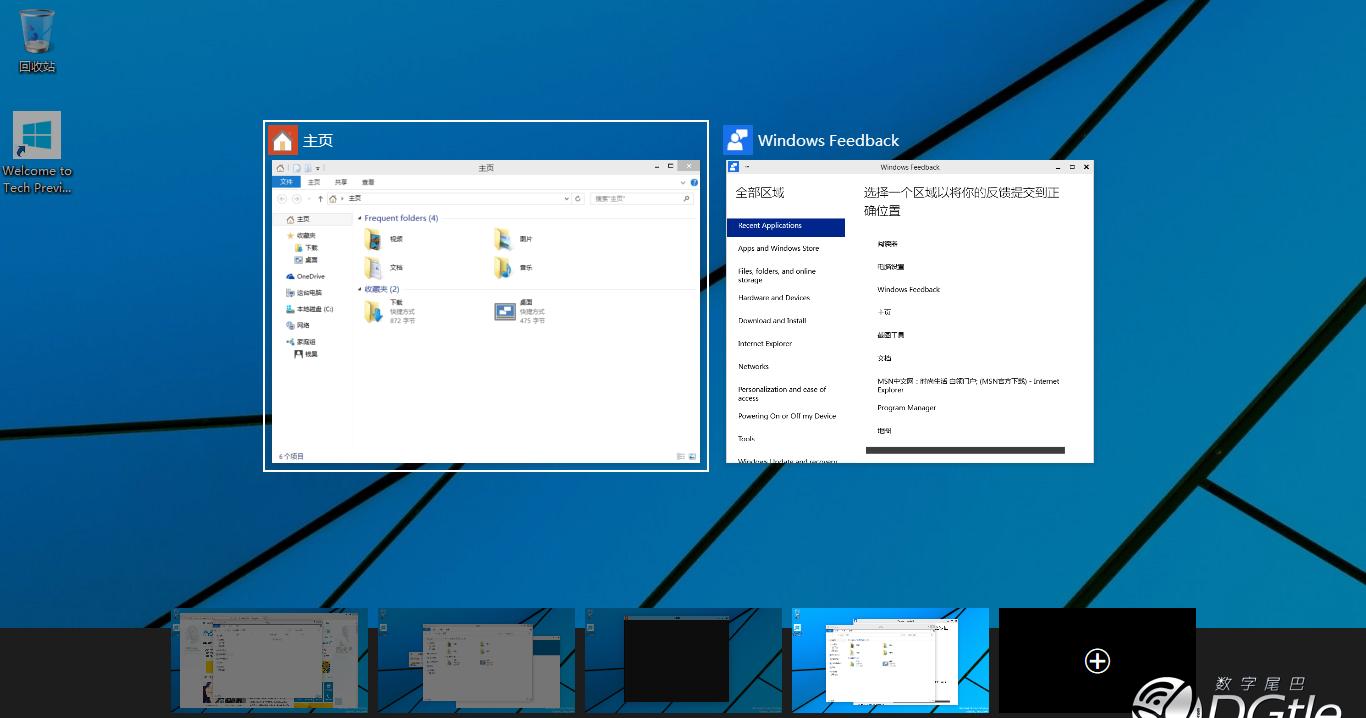Click the orange home app icon in Task View
This screenshot has width=1366, height=718.
[x=283, y=141]
